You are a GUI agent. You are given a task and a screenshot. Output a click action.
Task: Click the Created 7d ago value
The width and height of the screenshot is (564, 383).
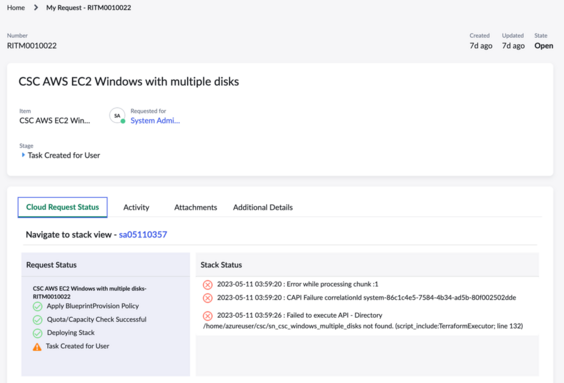click(481, 46)
